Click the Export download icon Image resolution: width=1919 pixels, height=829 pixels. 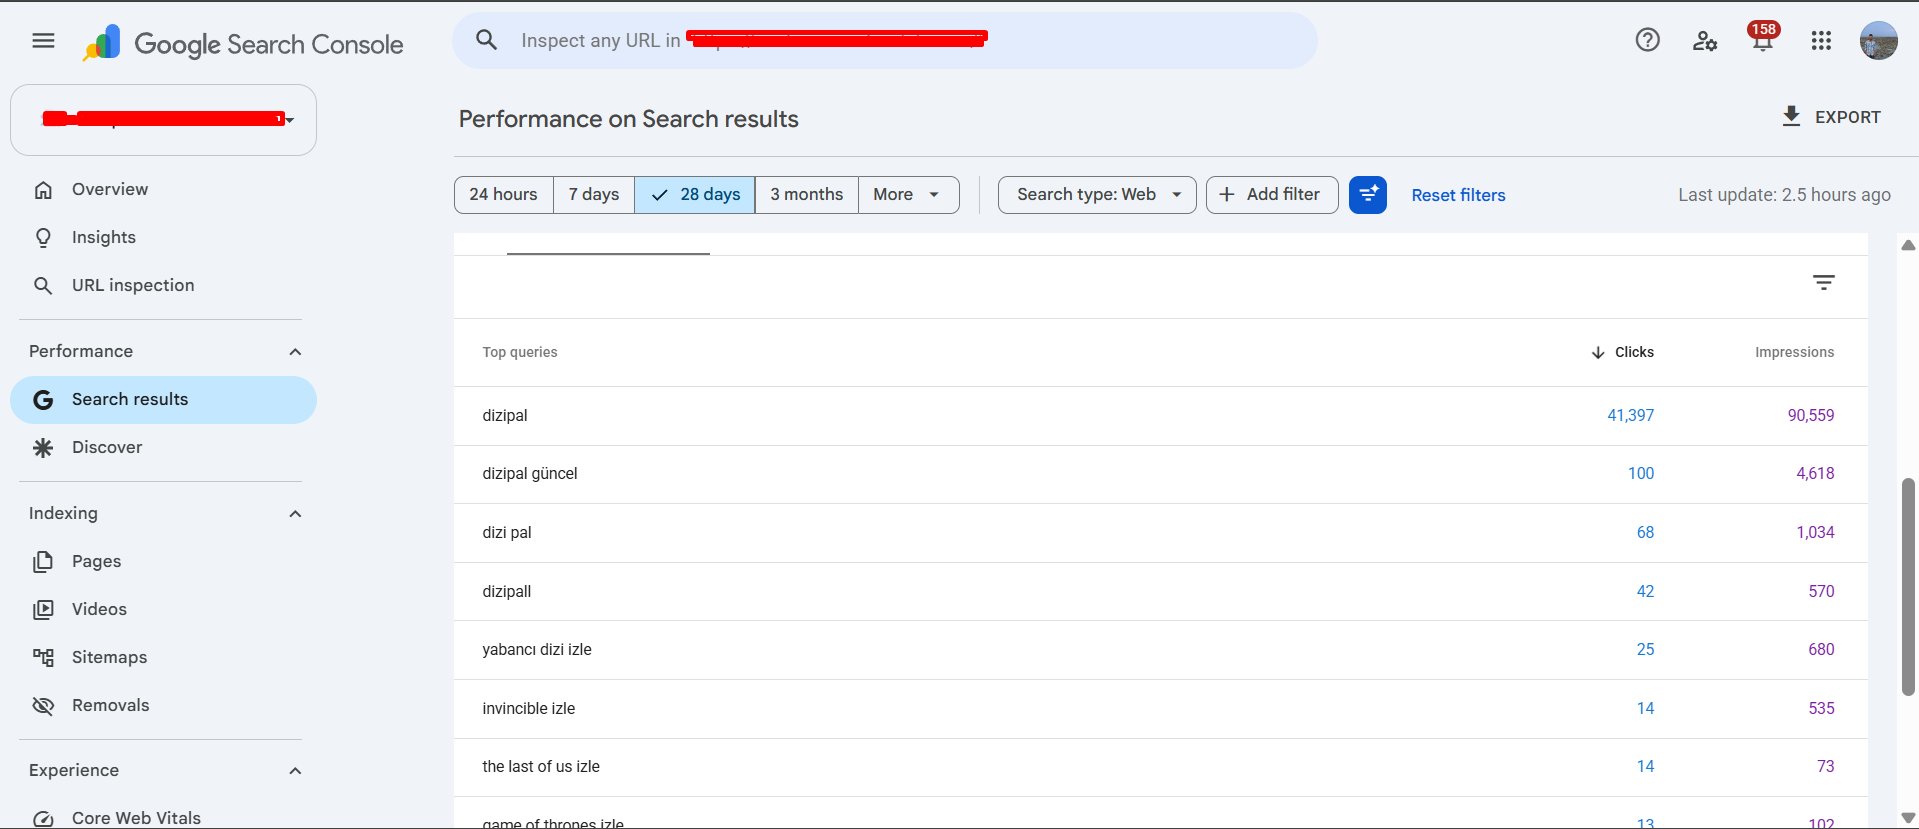pyautogui.click(x=1791, y=116)
